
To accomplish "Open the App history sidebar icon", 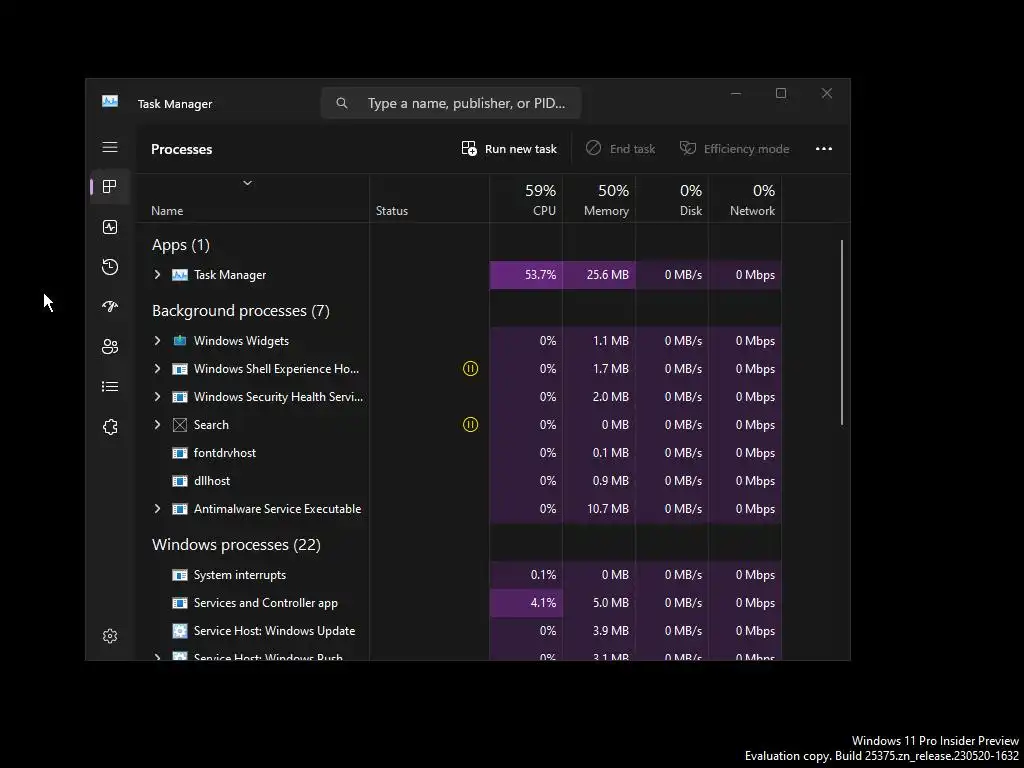I will (x=110, y=266).
